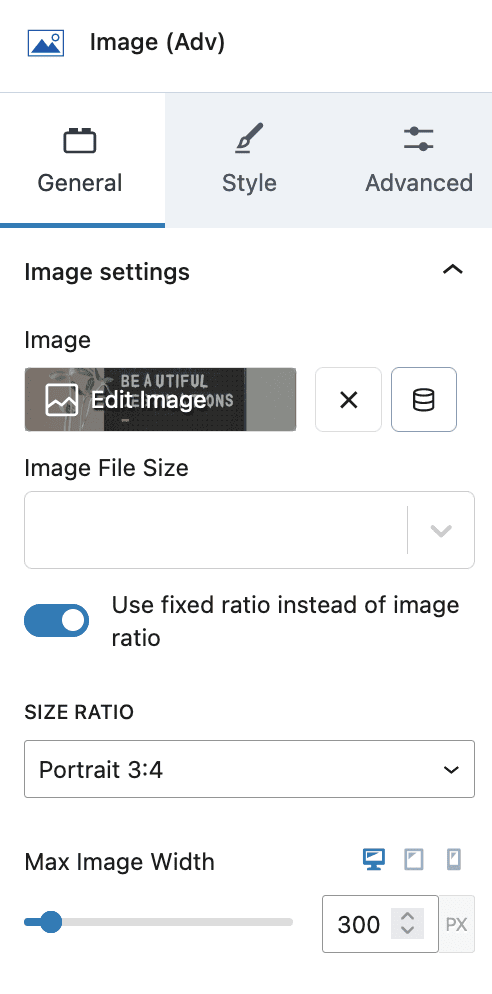Switch to the Advanced tab
This screenshot has height=994, width=492.
[x=418, y=160]
